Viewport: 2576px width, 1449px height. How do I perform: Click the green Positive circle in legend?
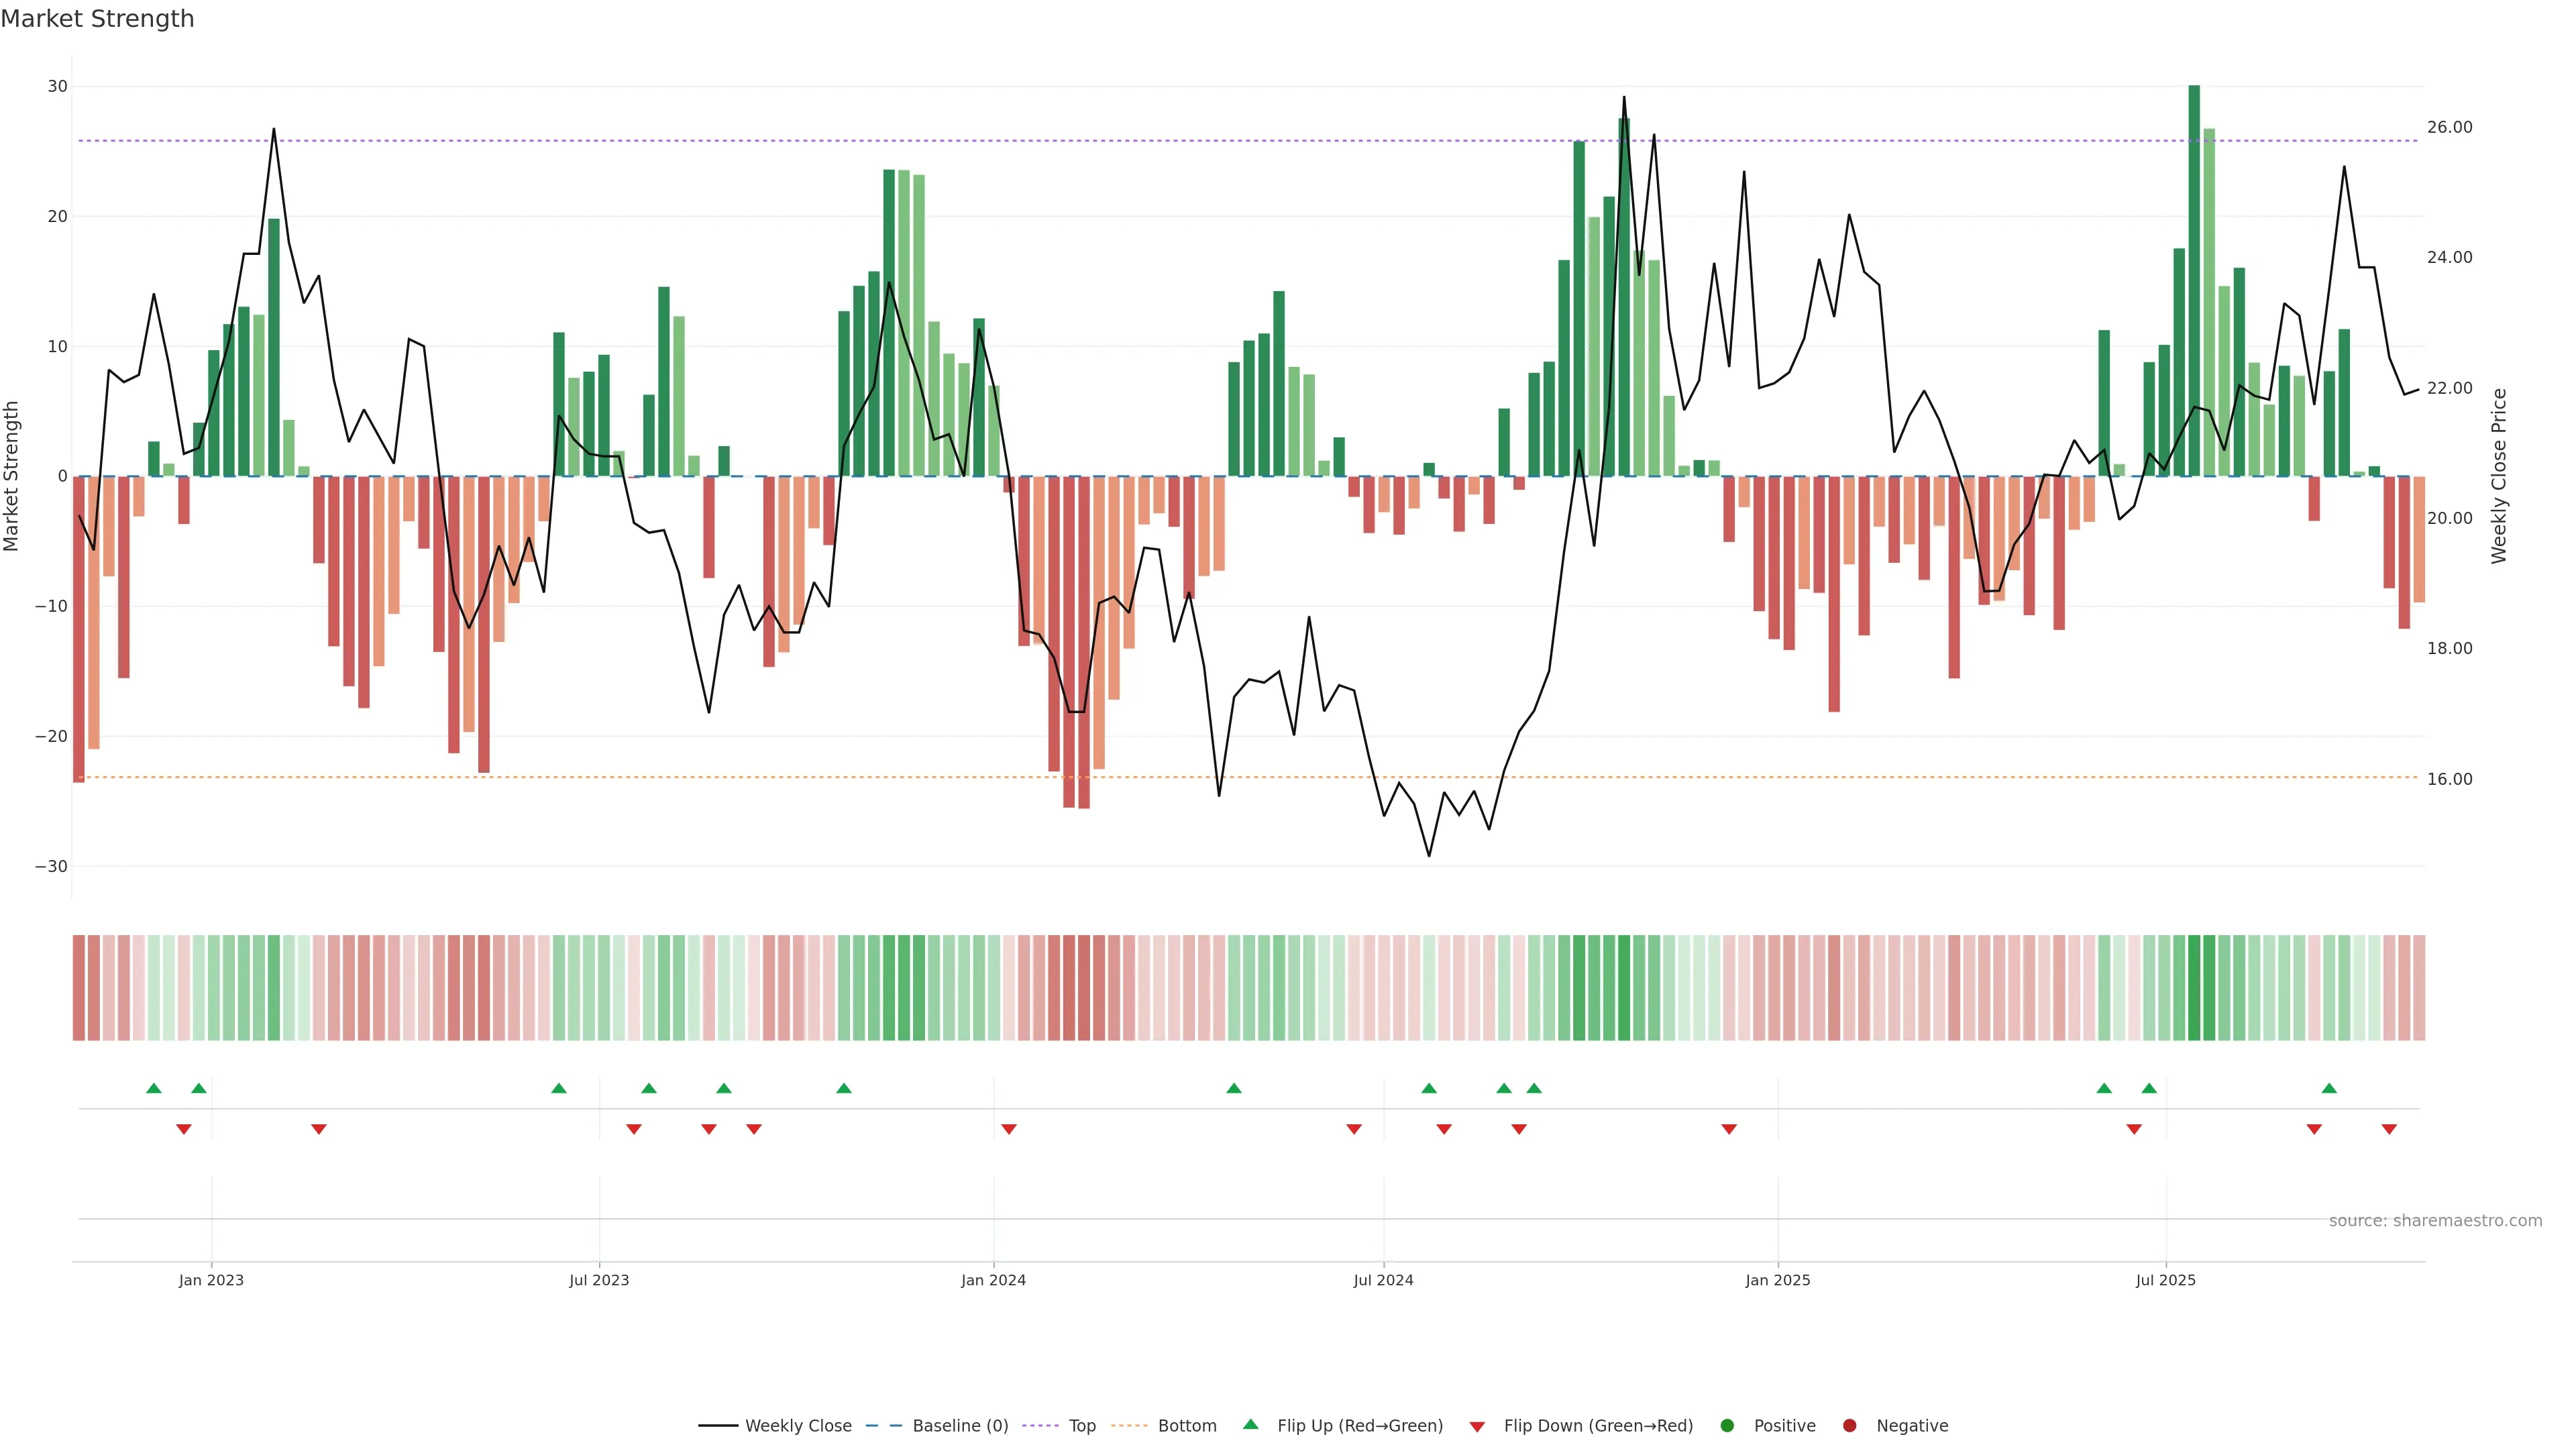click(1727, 1425)
